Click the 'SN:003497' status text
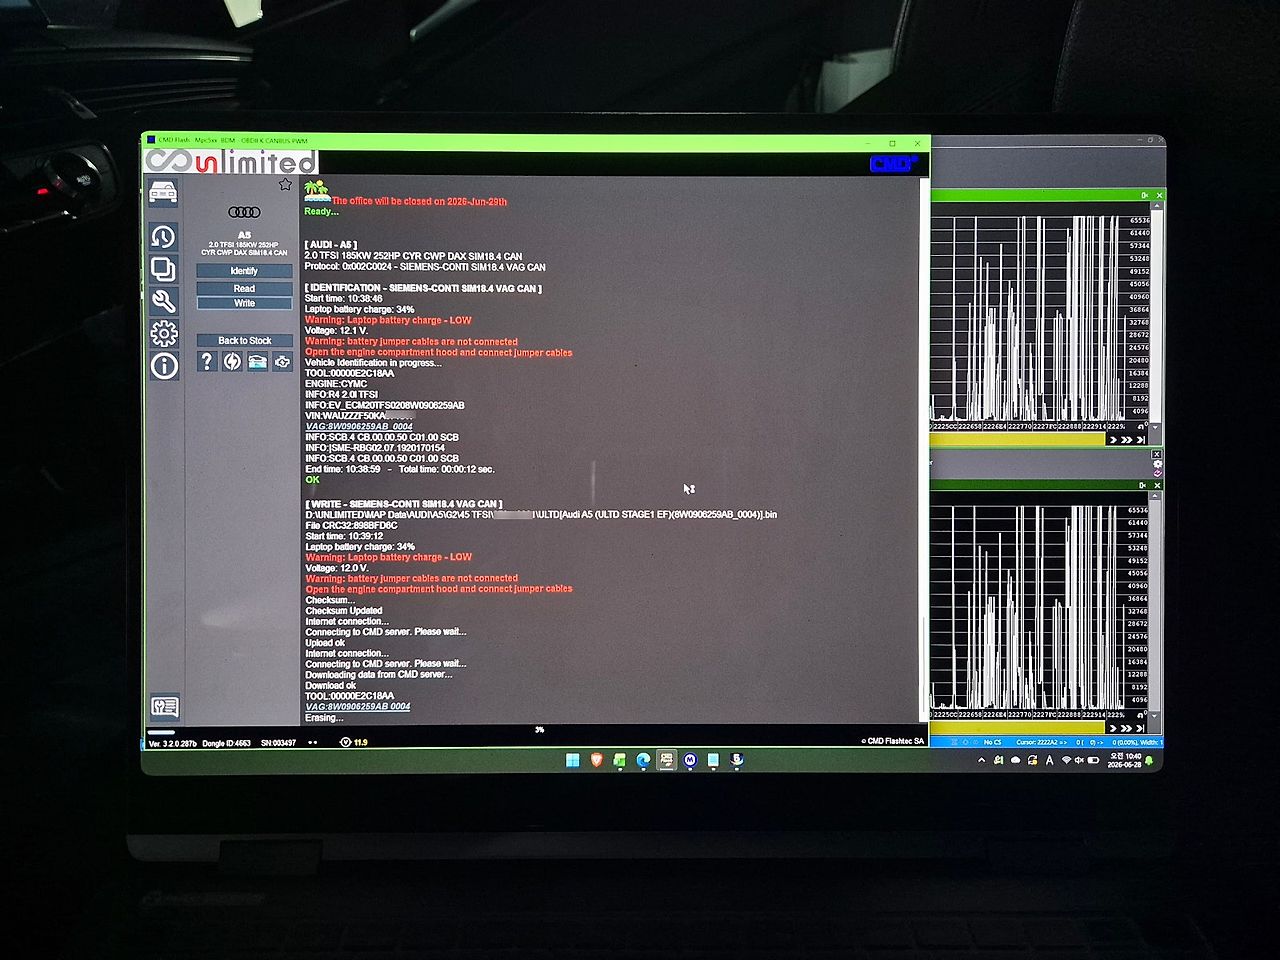Viewport: 1280px width, 960px height. tap(278, 743)
